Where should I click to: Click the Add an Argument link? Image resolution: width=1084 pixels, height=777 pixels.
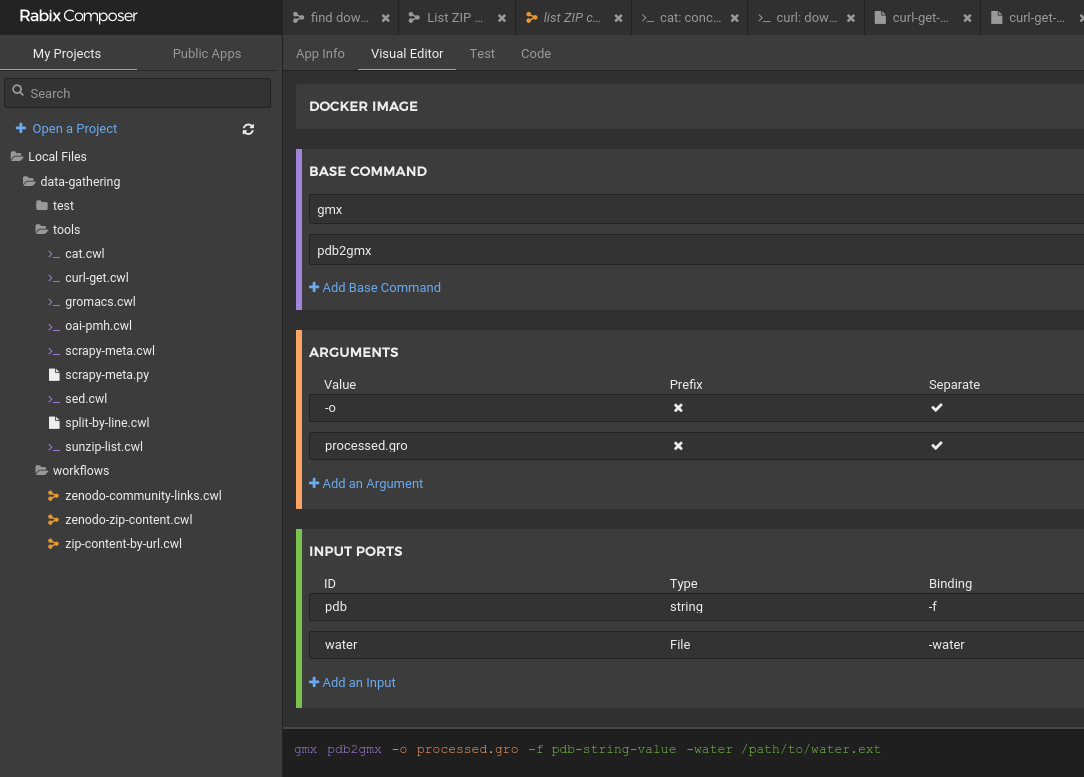pos(373,484)
